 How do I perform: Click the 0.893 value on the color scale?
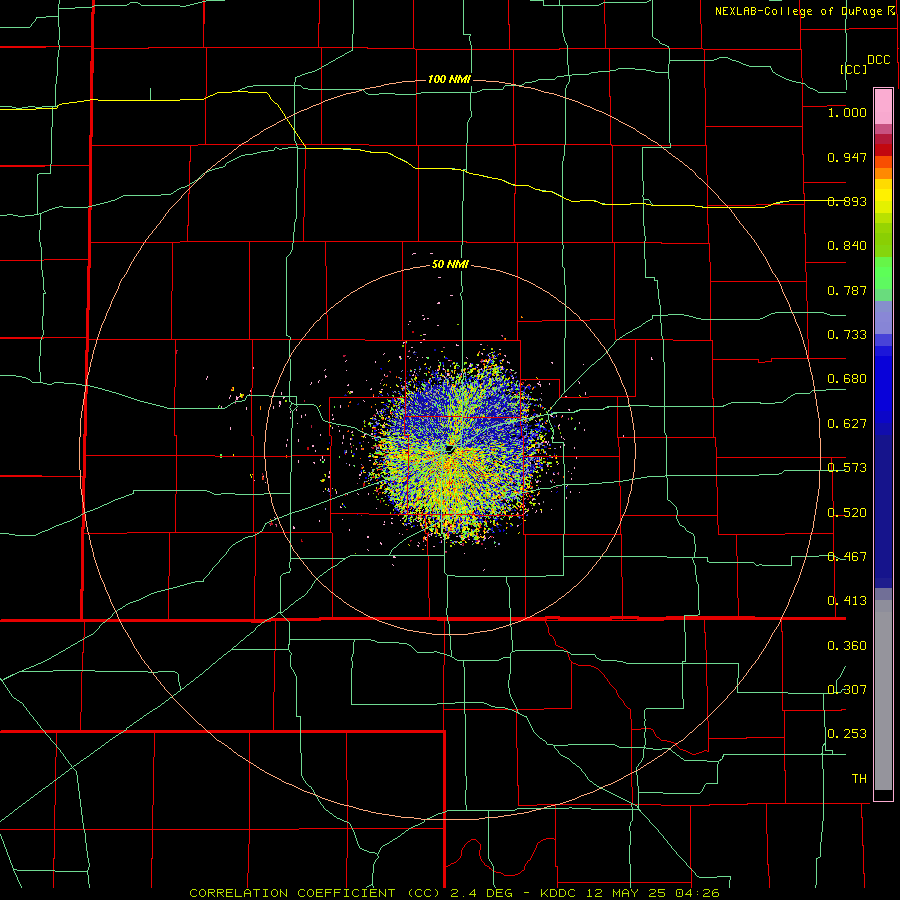pyautogui.click(x=847, y=201)
